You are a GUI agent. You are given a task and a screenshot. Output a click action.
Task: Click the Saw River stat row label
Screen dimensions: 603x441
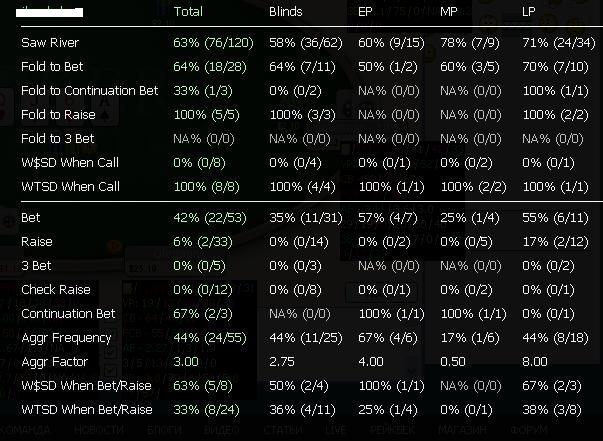point(50,44)
